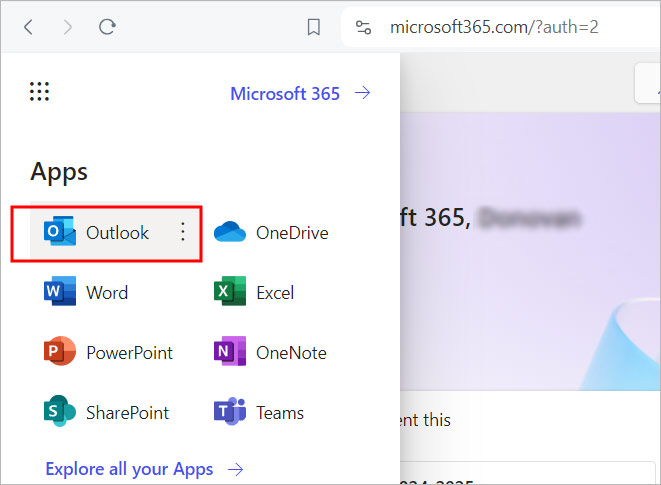Click the Excel label text
This screenshot has height=485, width=661.
click(275, 293)
